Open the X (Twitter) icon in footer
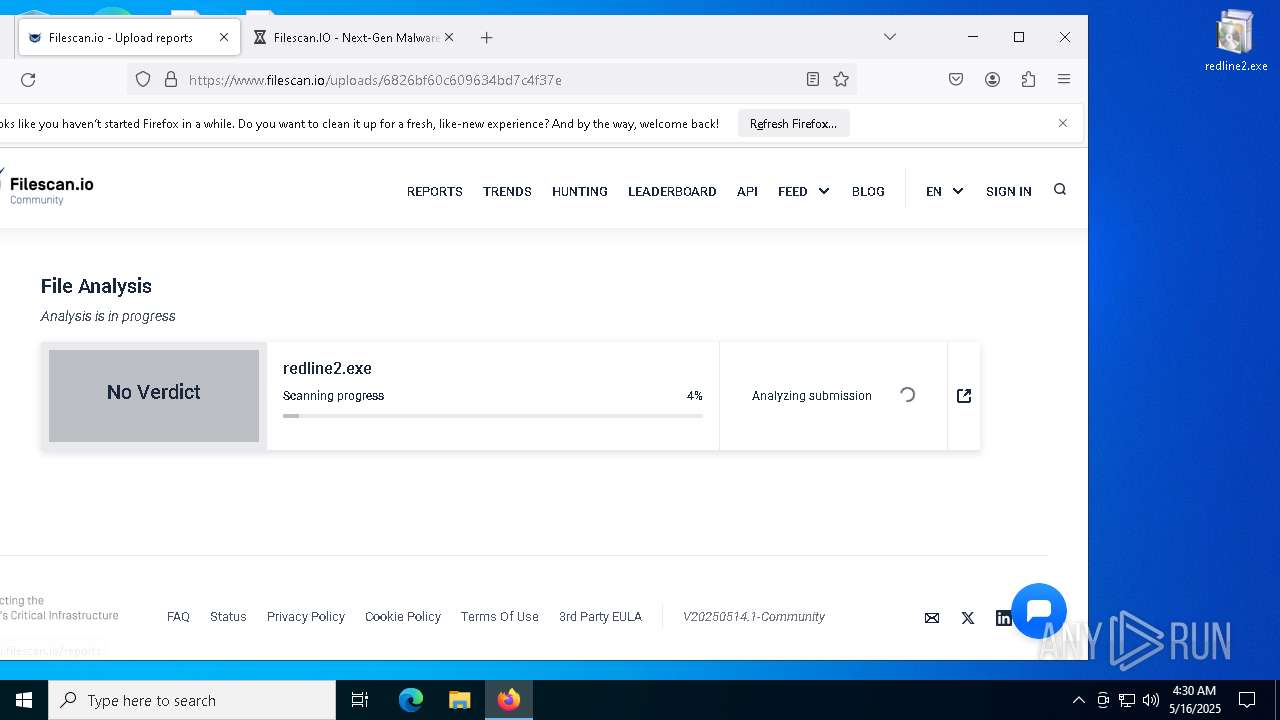1280x720 pixels. [968, 618]
